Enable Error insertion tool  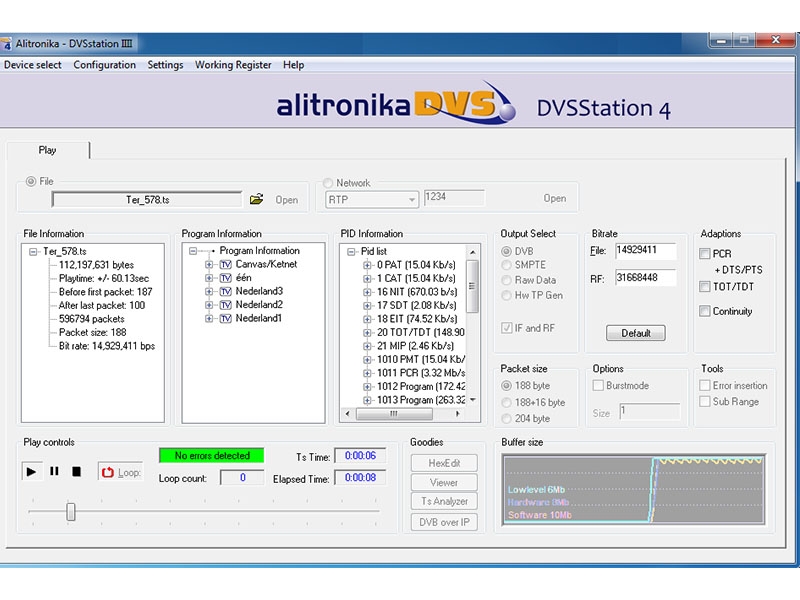point(705,385)
